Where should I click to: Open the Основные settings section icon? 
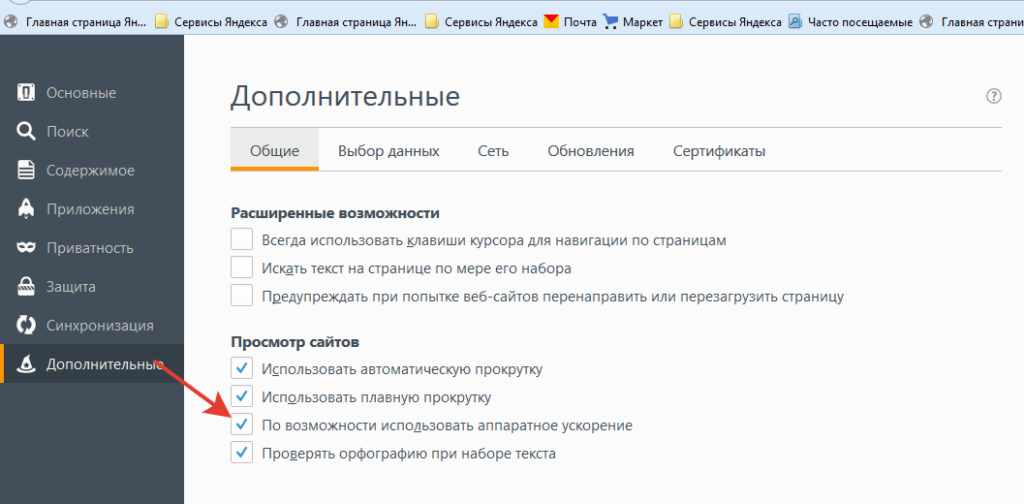tap(27, 93)
